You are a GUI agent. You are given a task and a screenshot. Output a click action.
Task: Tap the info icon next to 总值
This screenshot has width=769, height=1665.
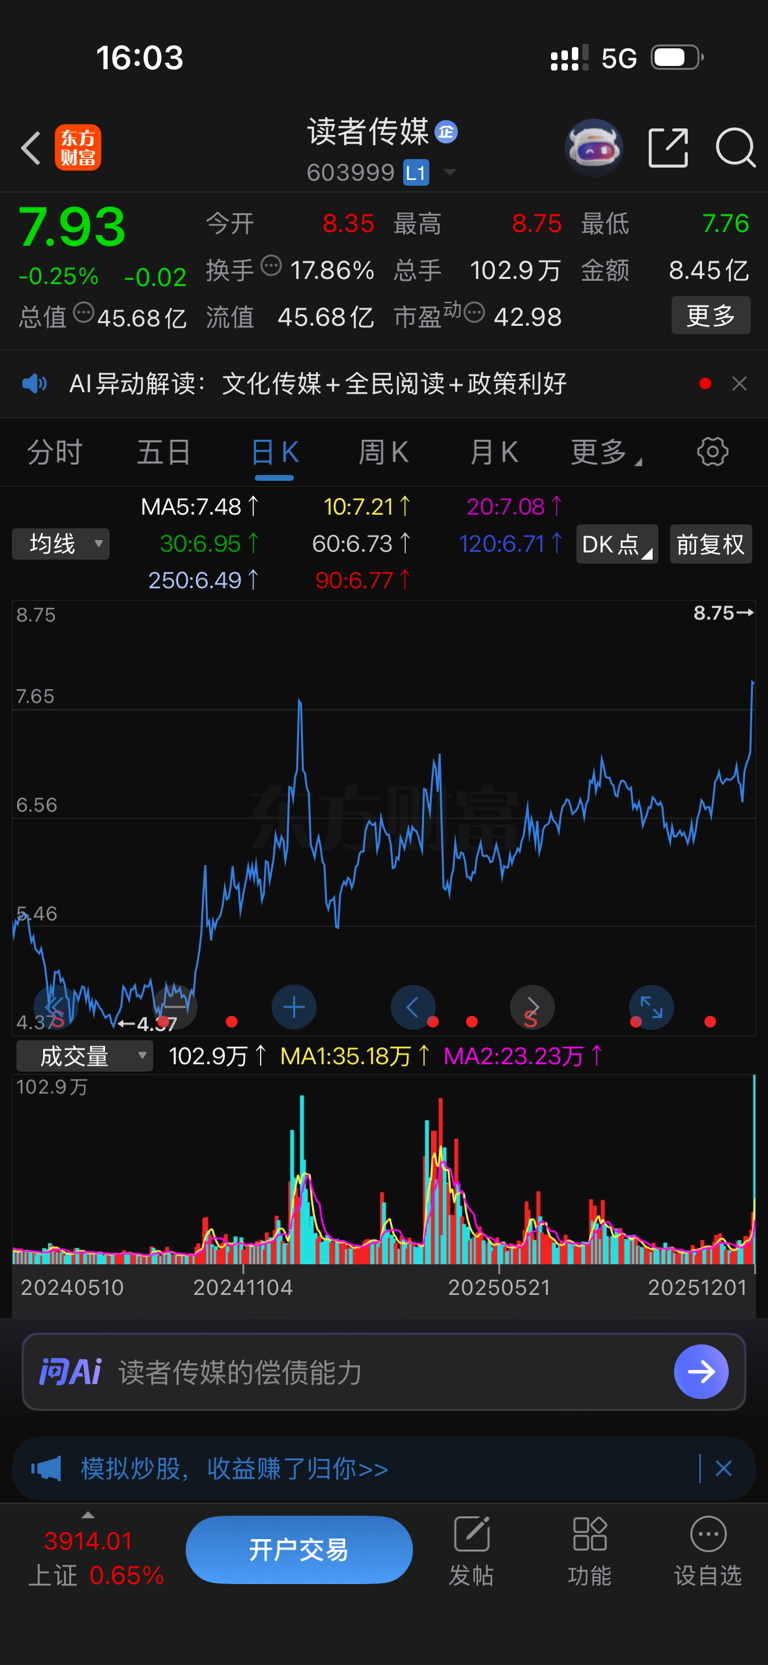pos(84,313)
